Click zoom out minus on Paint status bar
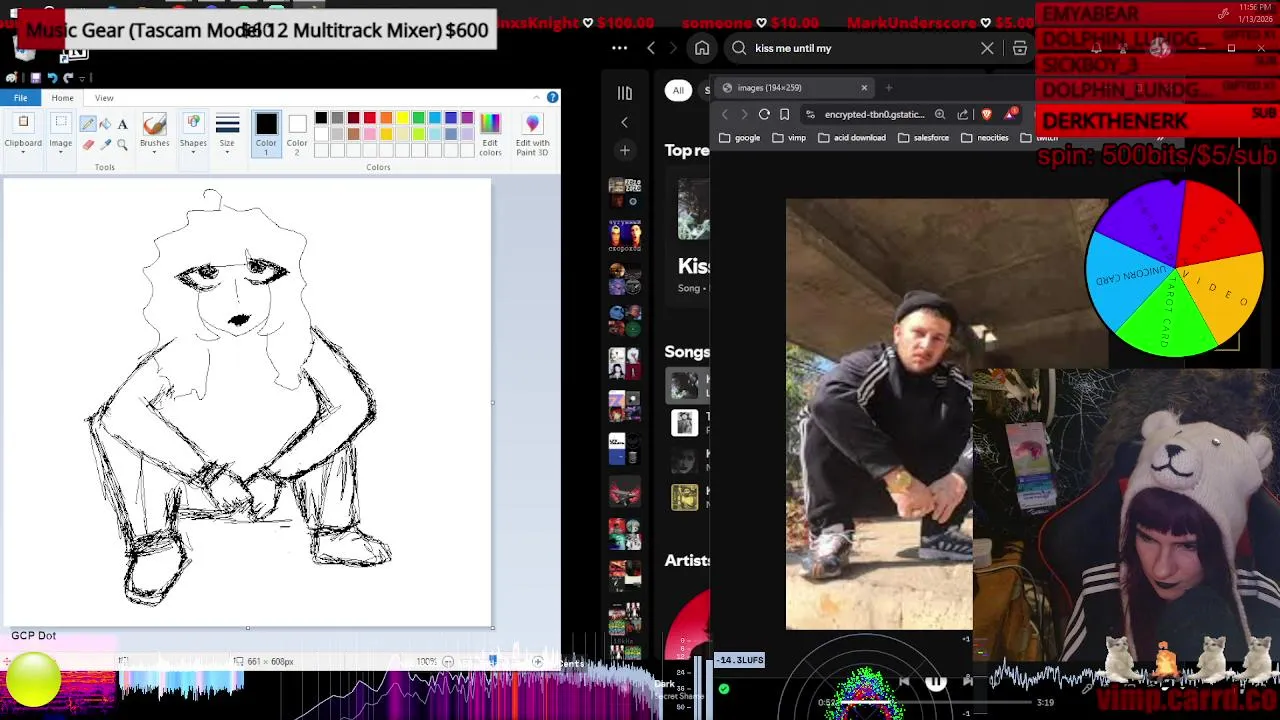The image size is (1280, 720). click(x=448, y=661)
